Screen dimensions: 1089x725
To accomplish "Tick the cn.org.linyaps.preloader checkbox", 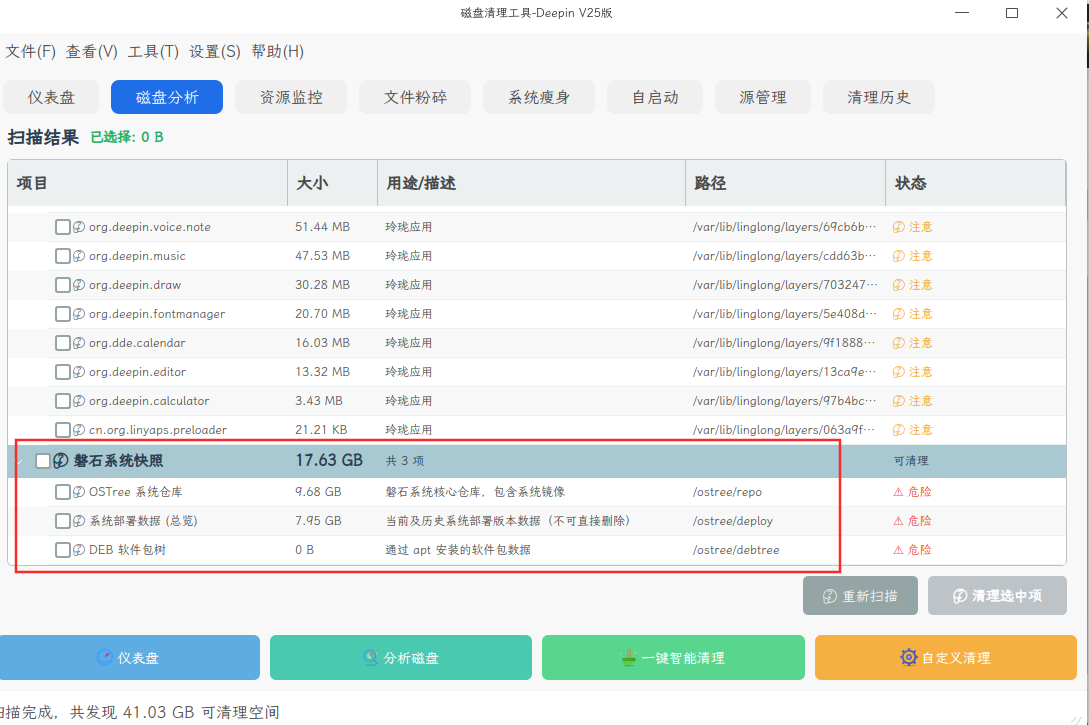I will 63,430.
